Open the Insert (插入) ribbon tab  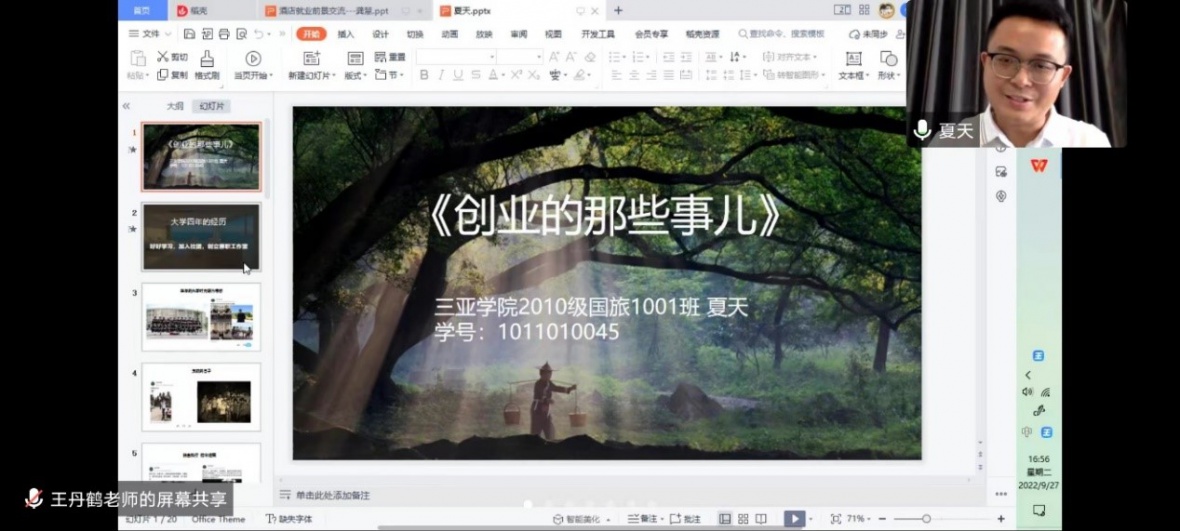click(346, 34)
